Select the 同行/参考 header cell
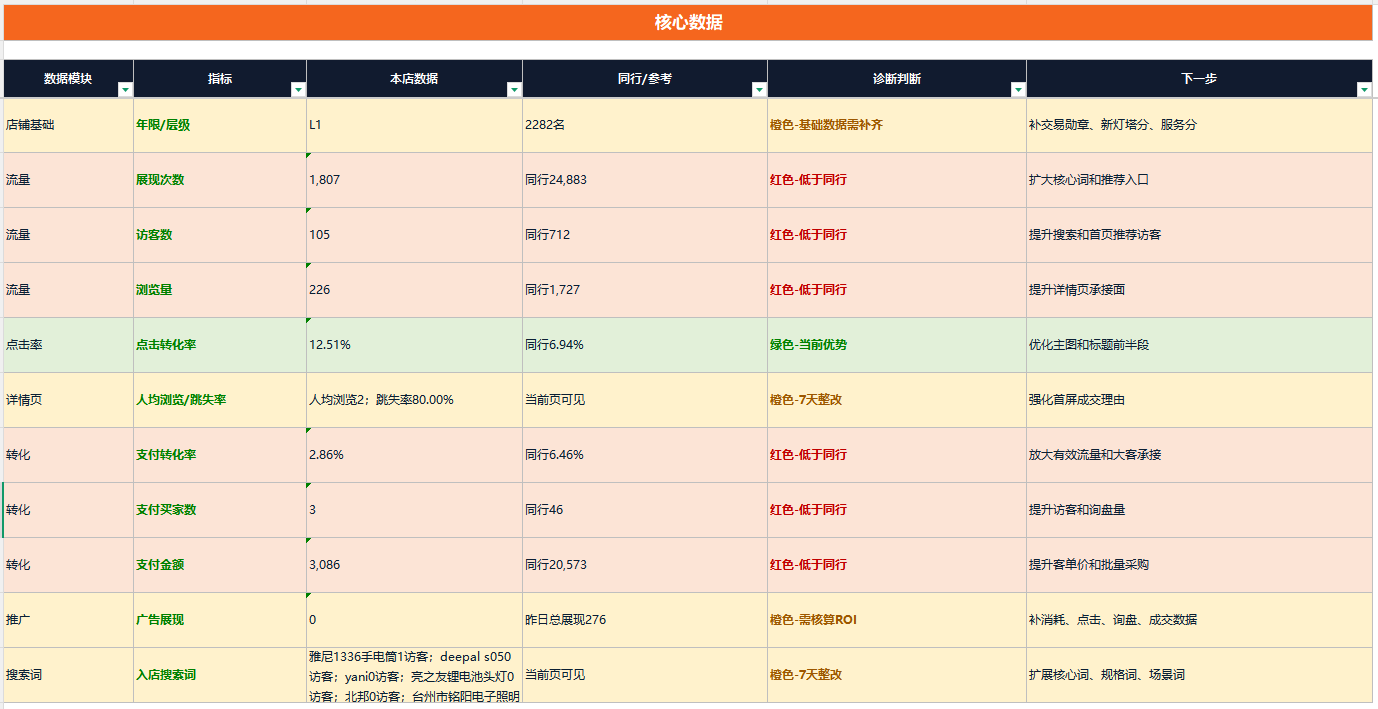The width and height of the screenshot is (1378, 709). (645, 79)
